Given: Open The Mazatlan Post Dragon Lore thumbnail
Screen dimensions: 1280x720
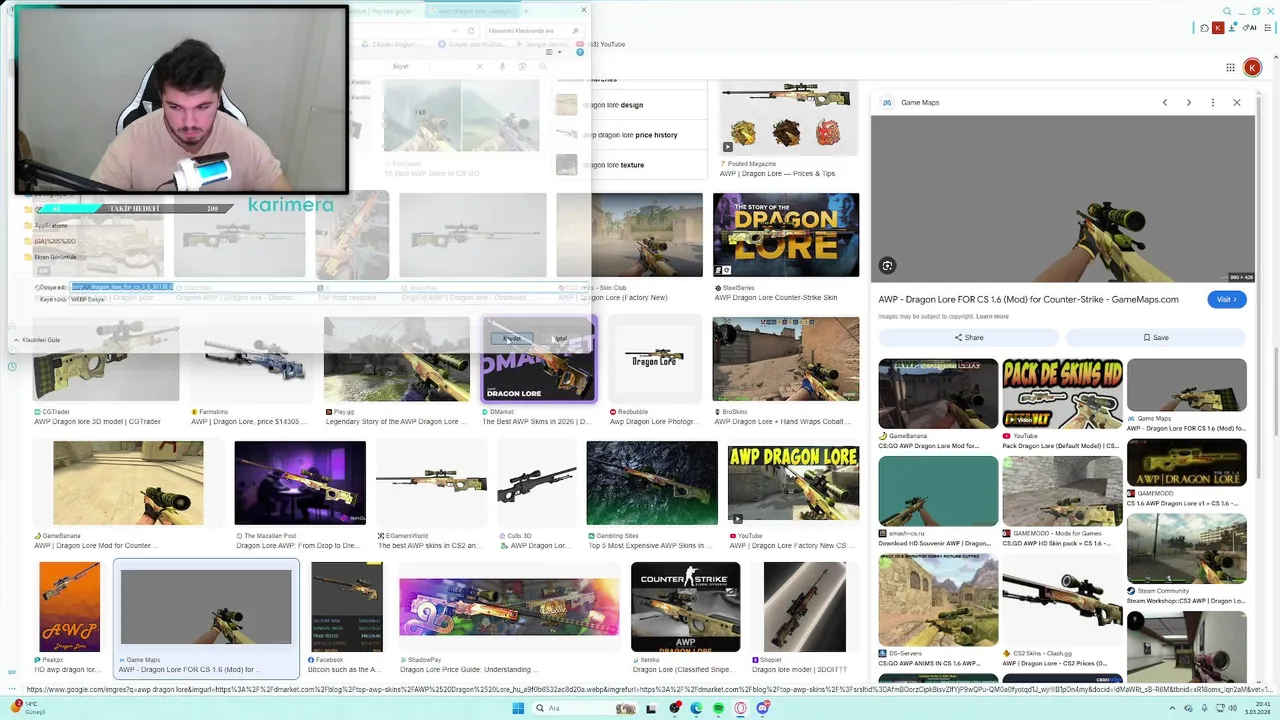Looking at the screenshot, I should pyautogui.click(x=300, y=483).
